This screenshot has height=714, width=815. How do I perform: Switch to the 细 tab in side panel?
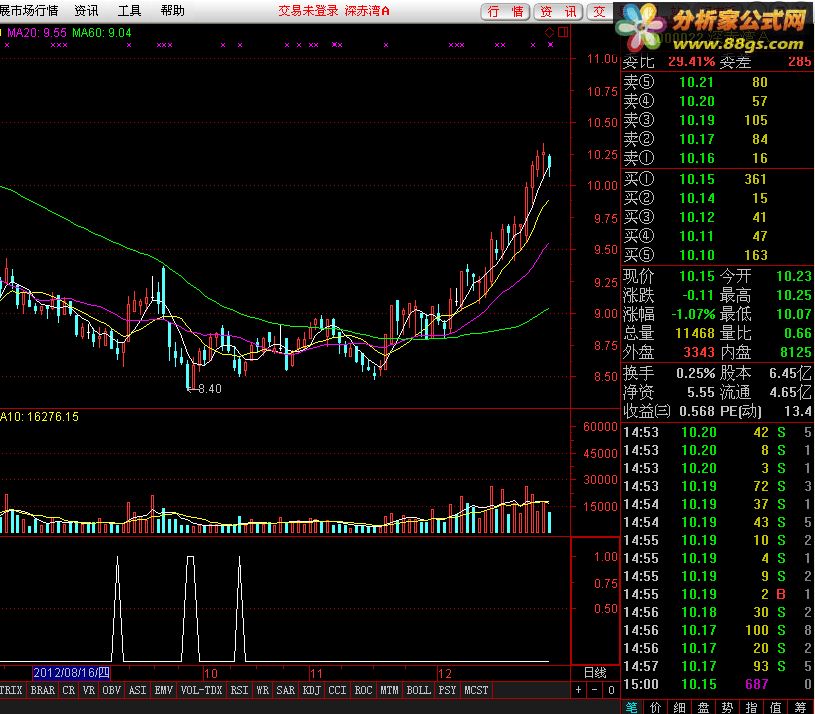[x=679, y=707]
